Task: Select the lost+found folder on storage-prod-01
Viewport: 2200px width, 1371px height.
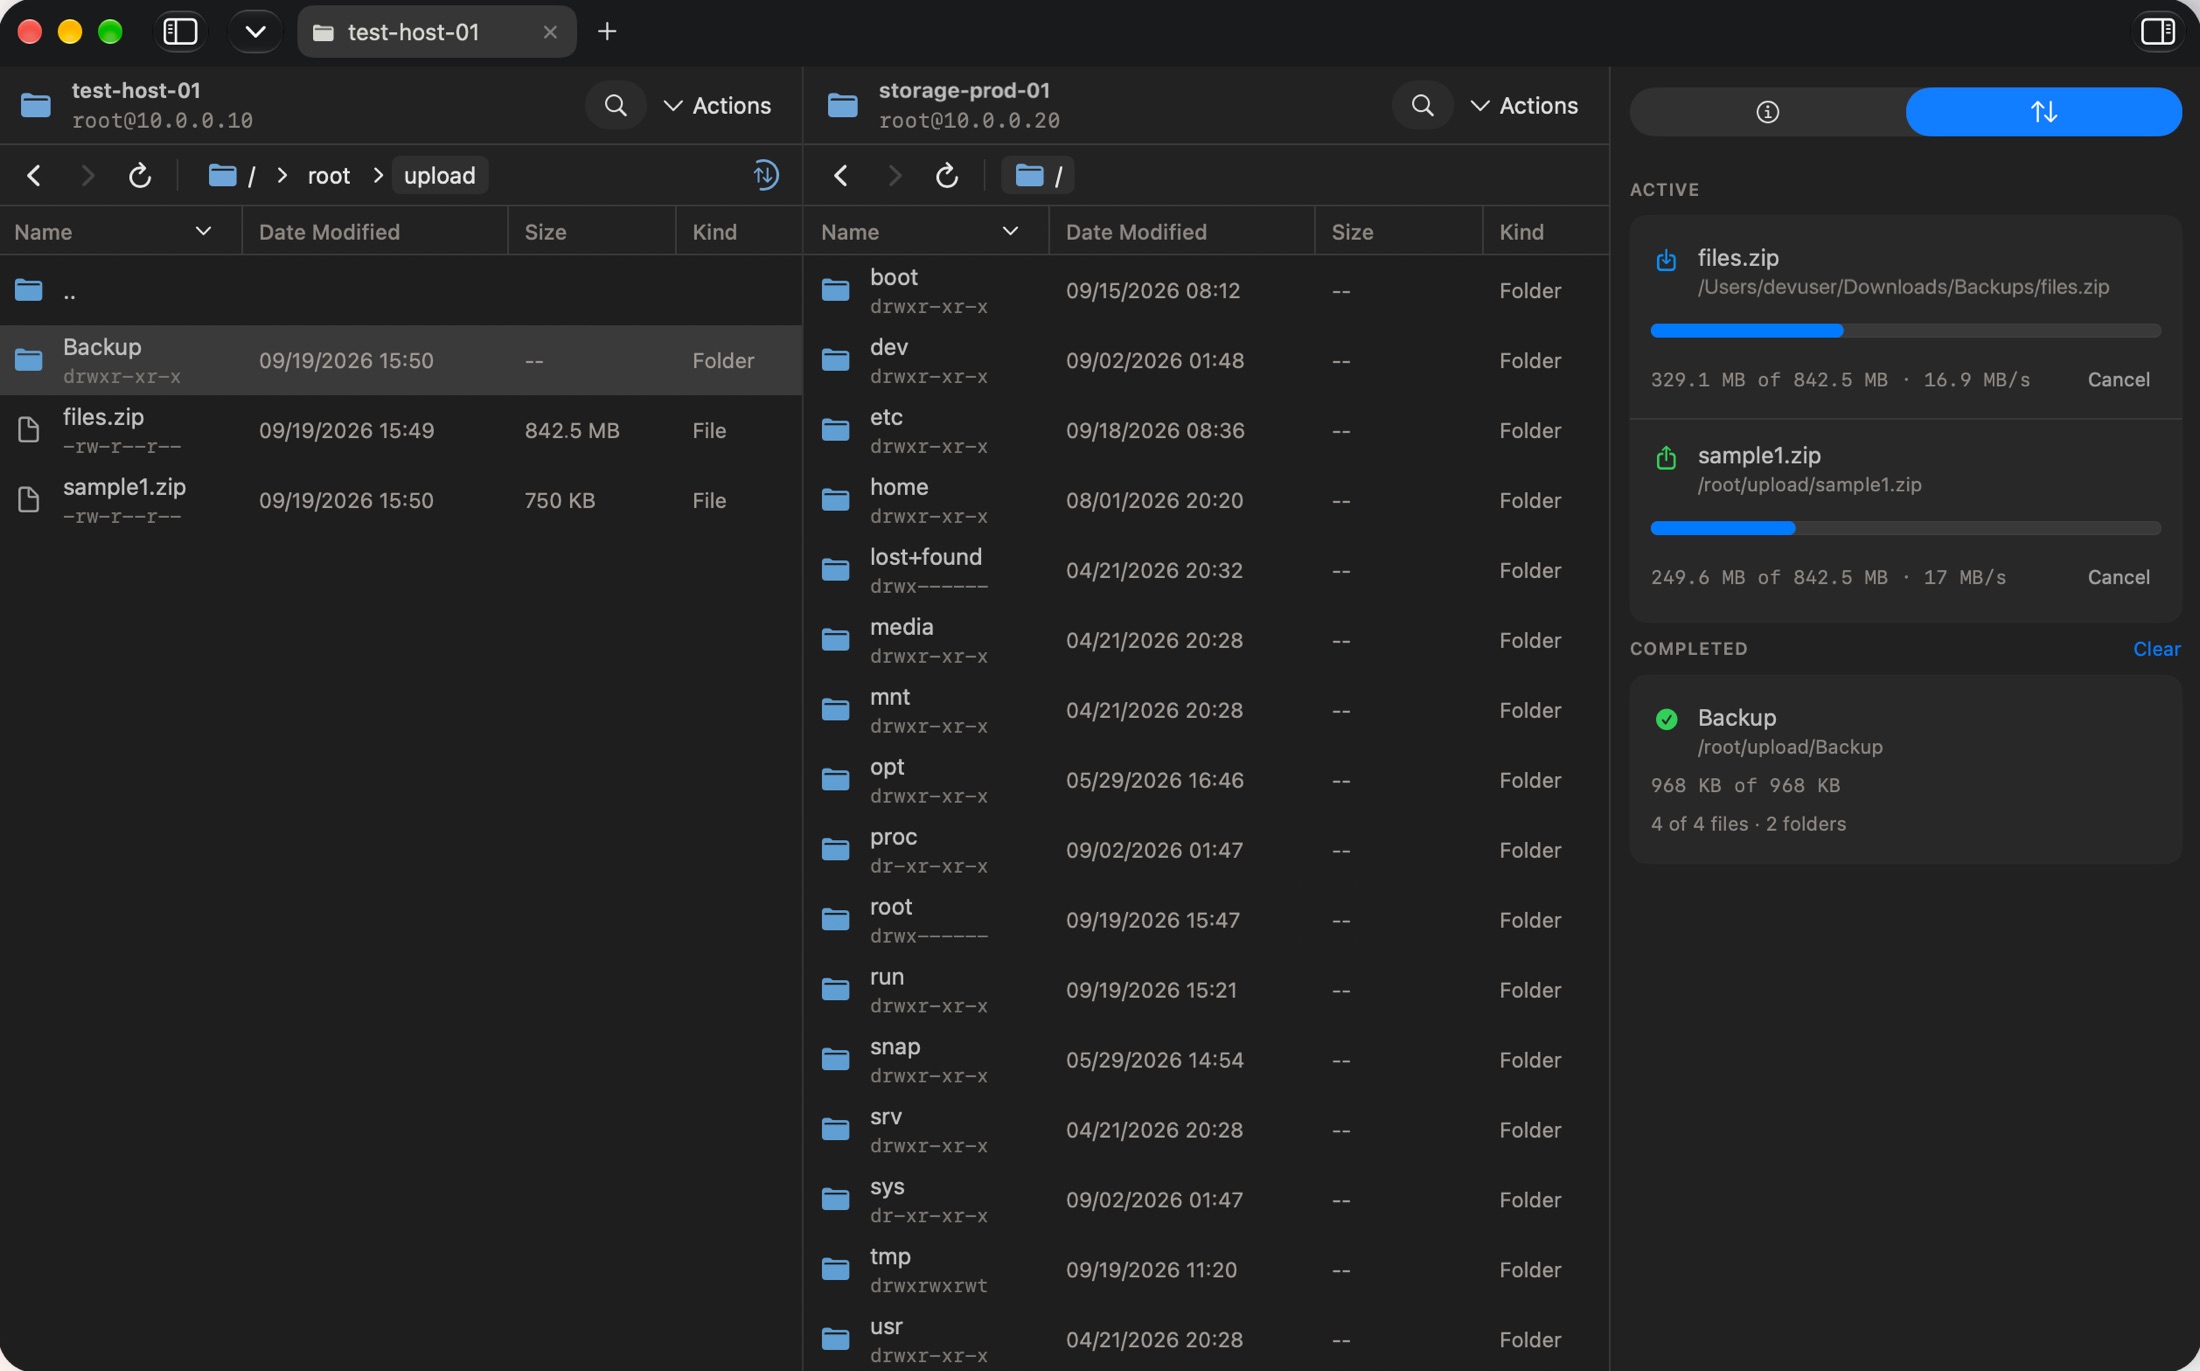Action: coord(1206,570)
